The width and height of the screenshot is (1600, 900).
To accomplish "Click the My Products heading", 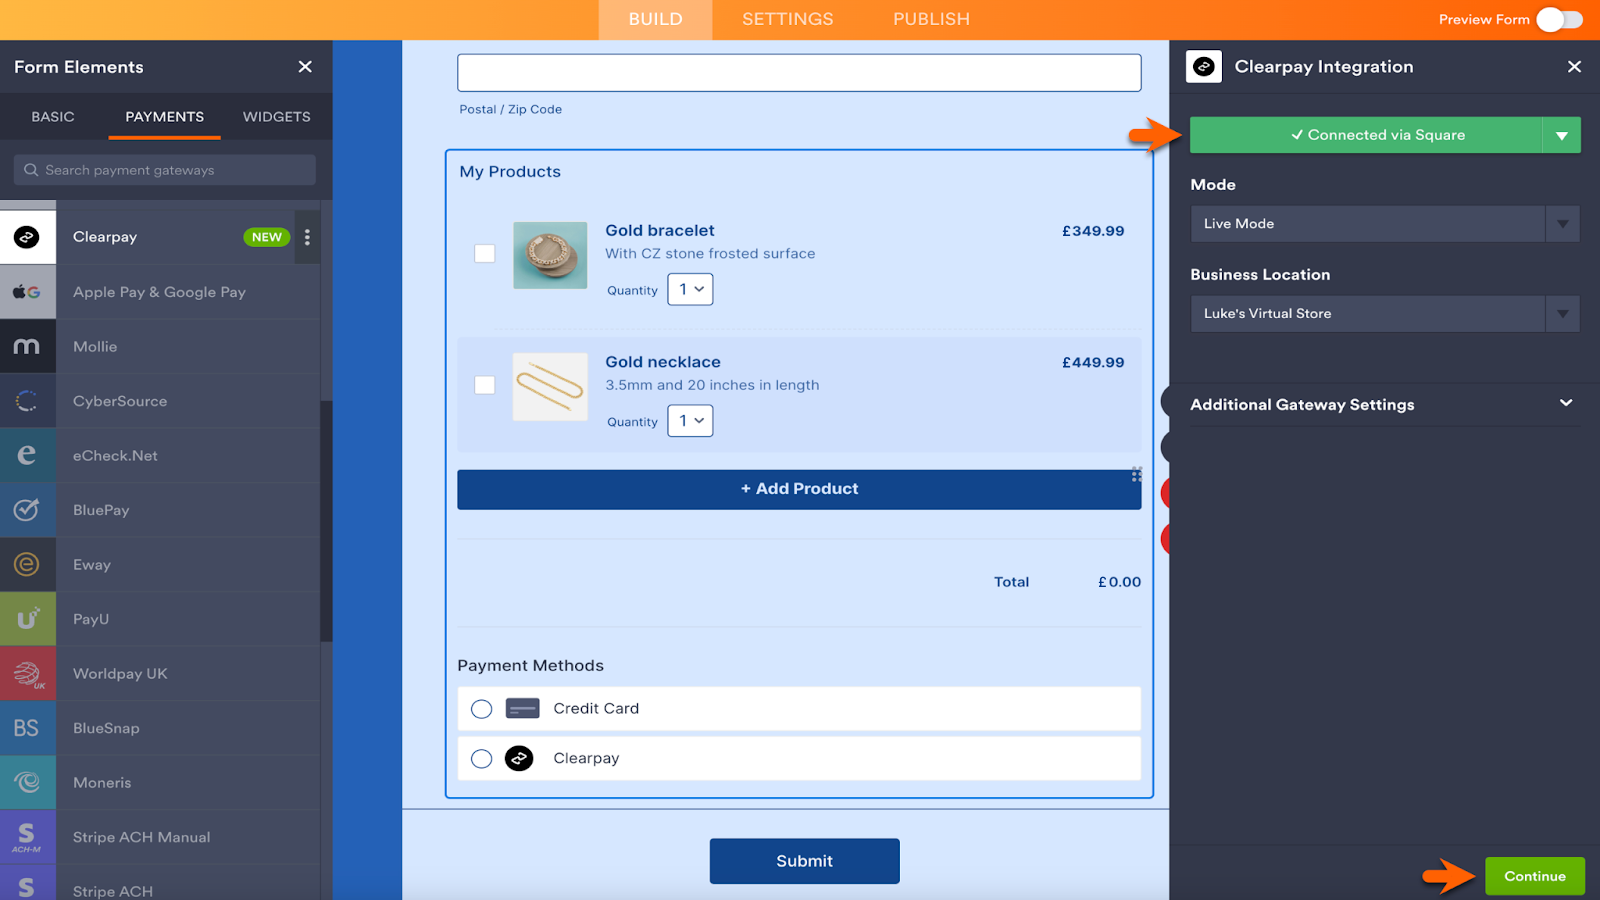I will (x=510, y=172).
